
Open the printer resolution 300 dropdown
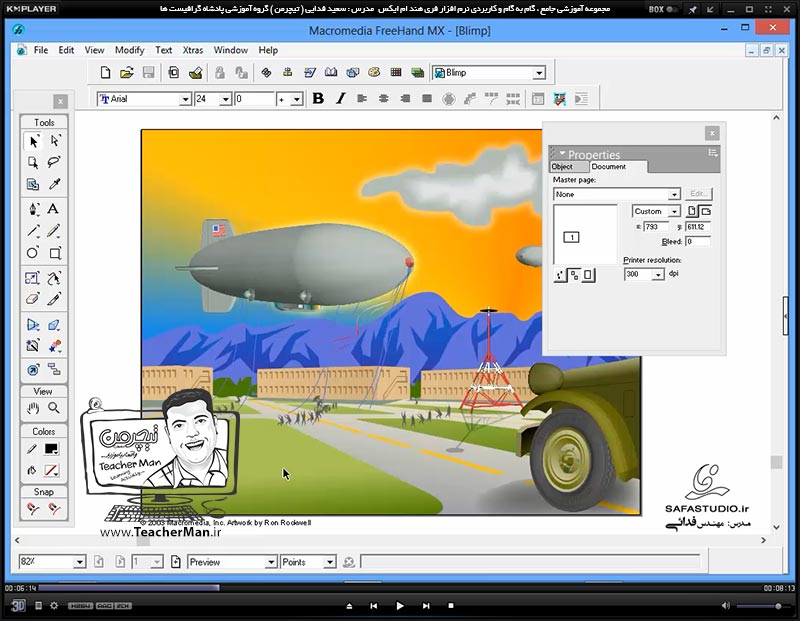point(658,275)
